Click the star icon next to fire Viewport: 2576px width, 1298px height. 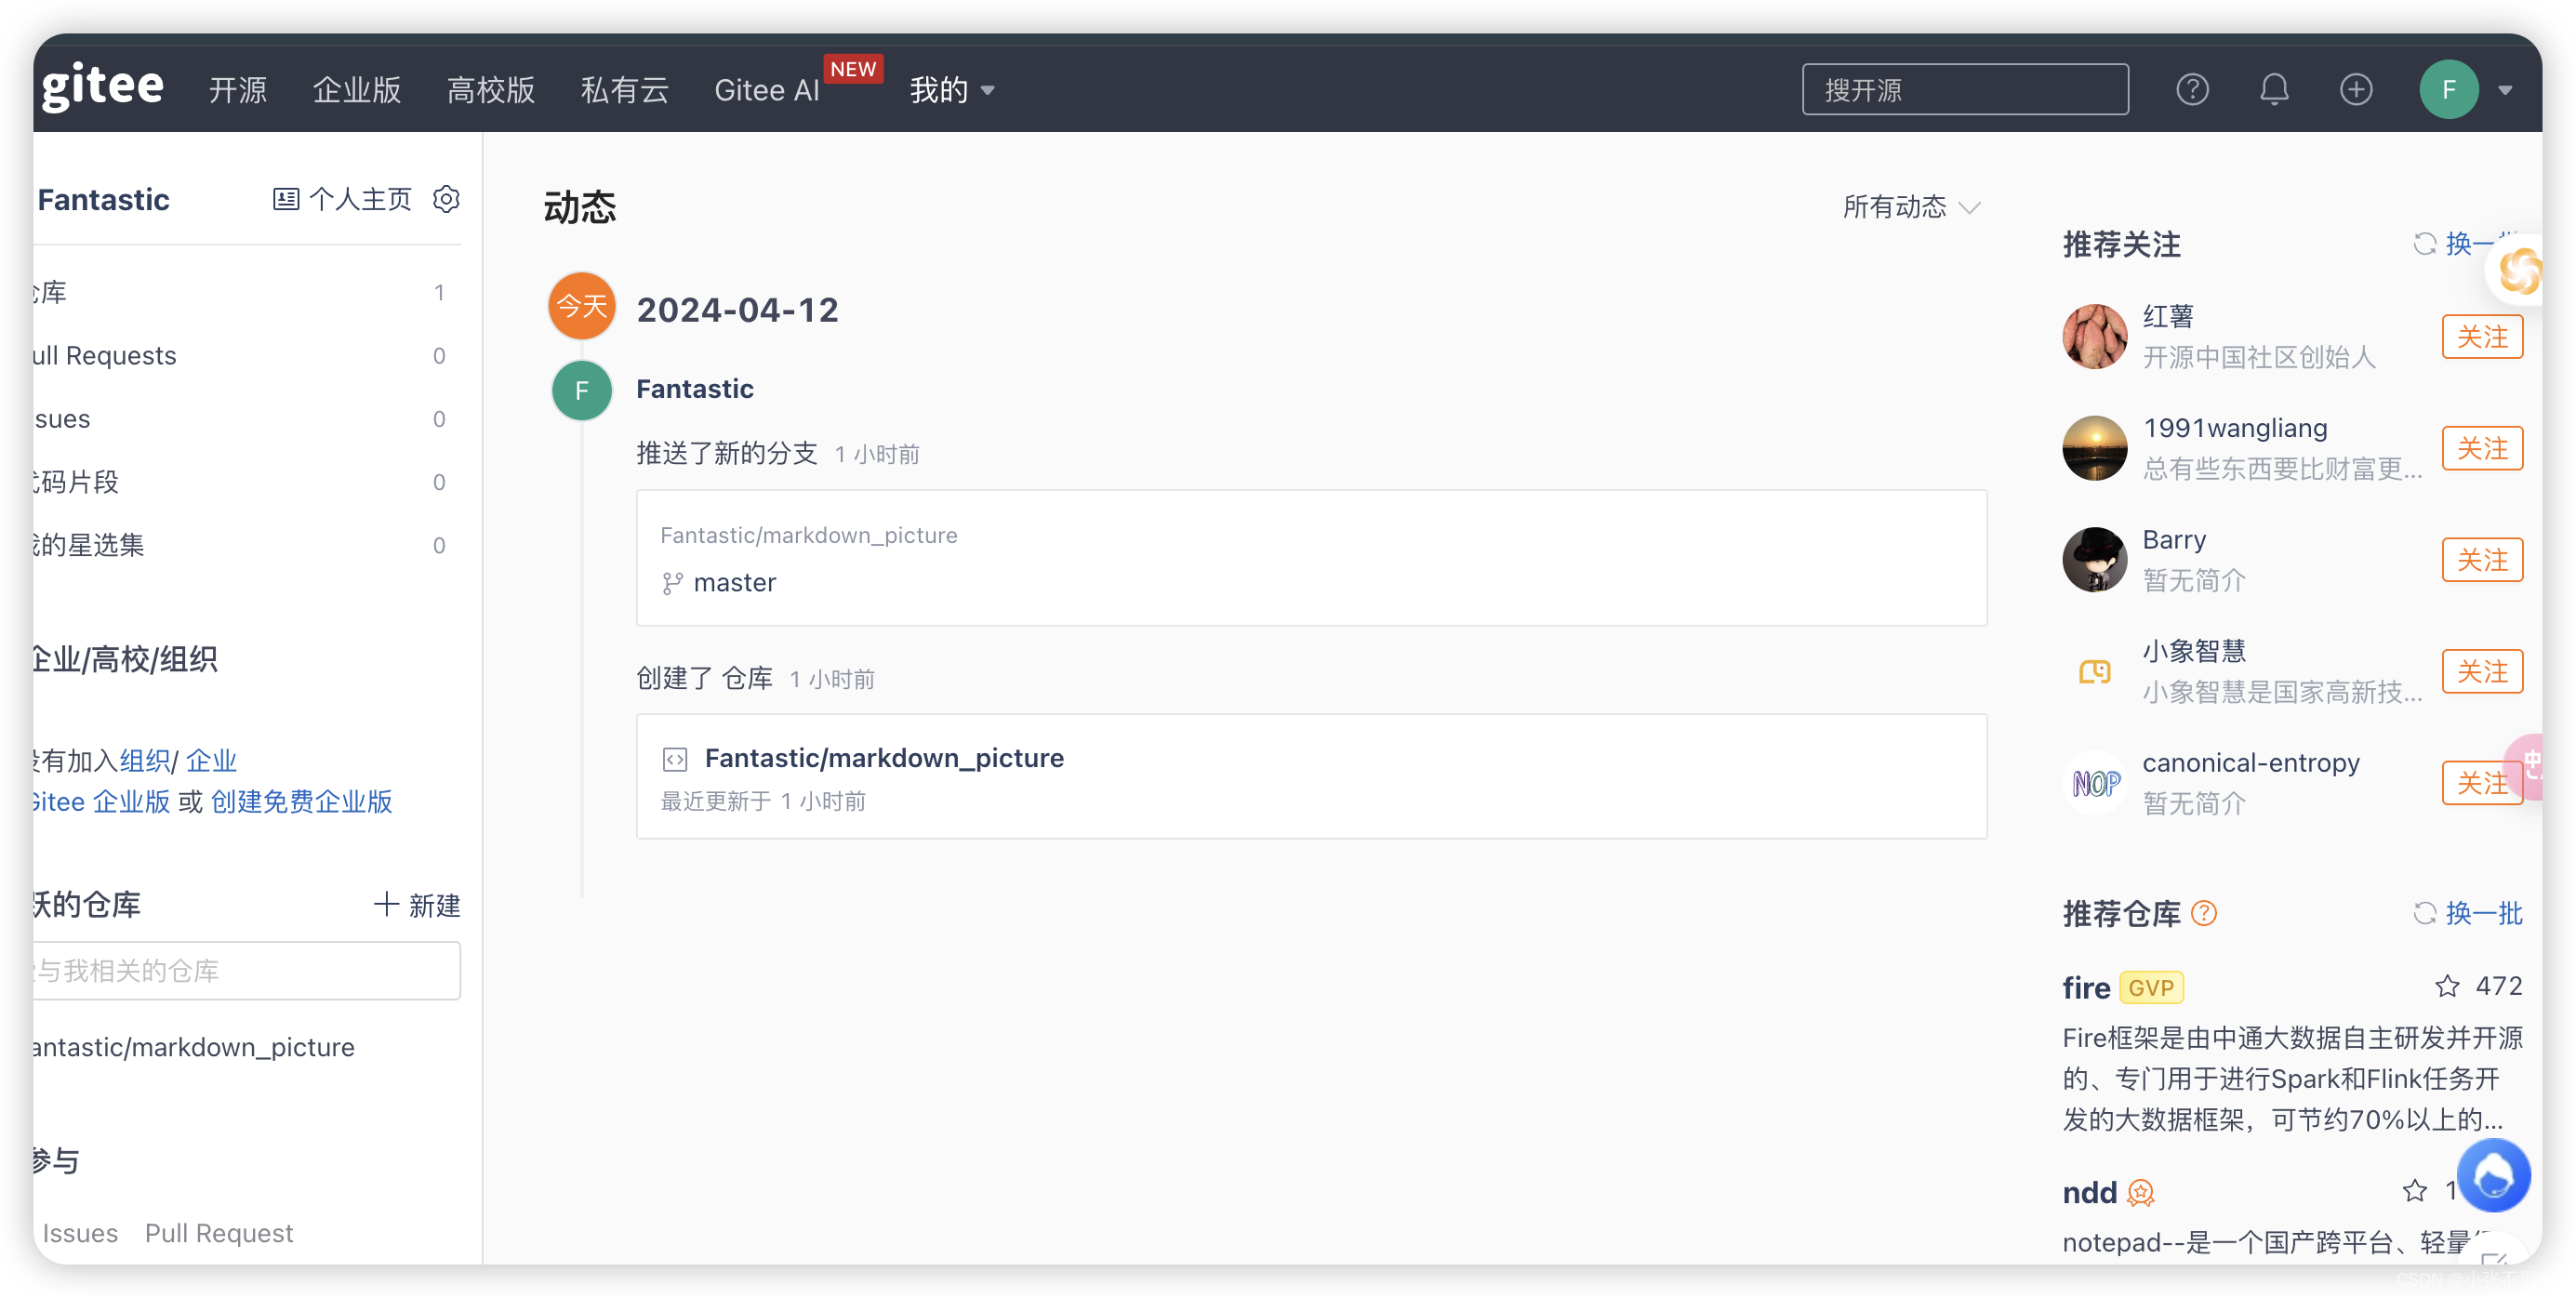2446,986
